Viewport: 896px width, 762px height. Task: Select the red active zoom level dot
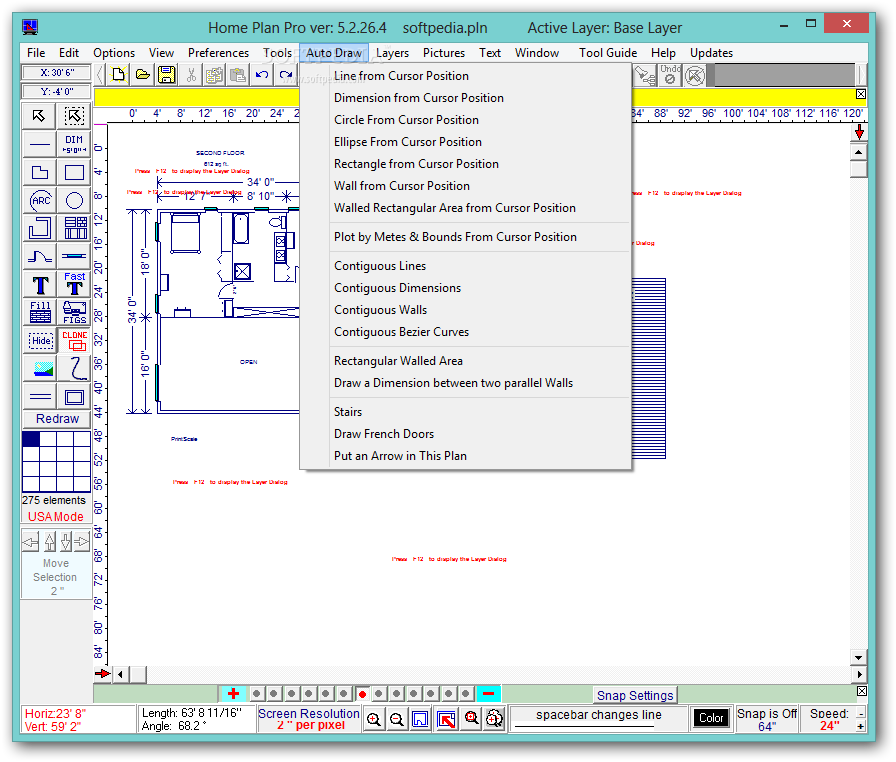362,694
